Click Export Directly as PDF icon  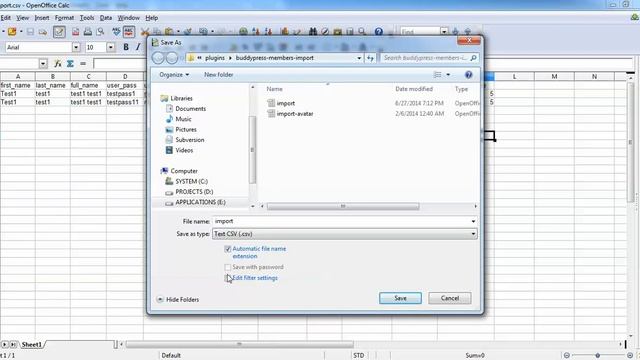(x=76, y=31)
